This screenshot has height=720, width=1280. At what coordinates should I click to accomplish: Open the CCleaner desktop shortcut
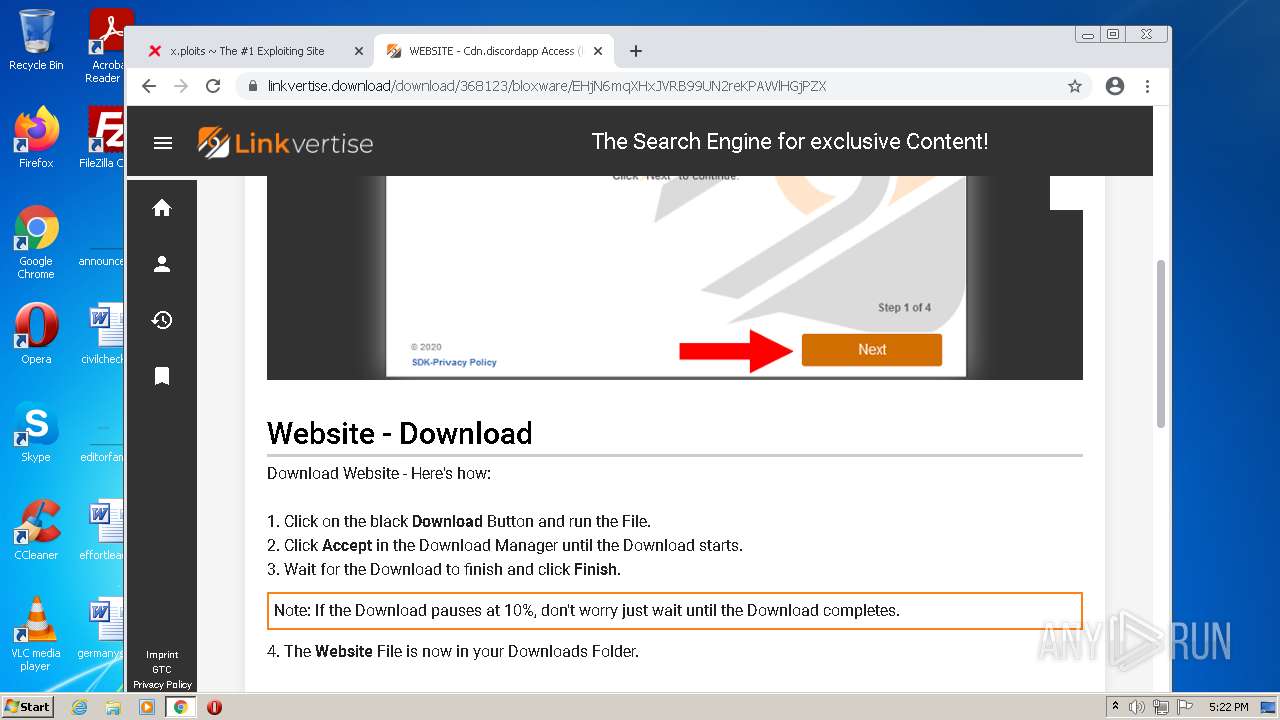point(36,529)
